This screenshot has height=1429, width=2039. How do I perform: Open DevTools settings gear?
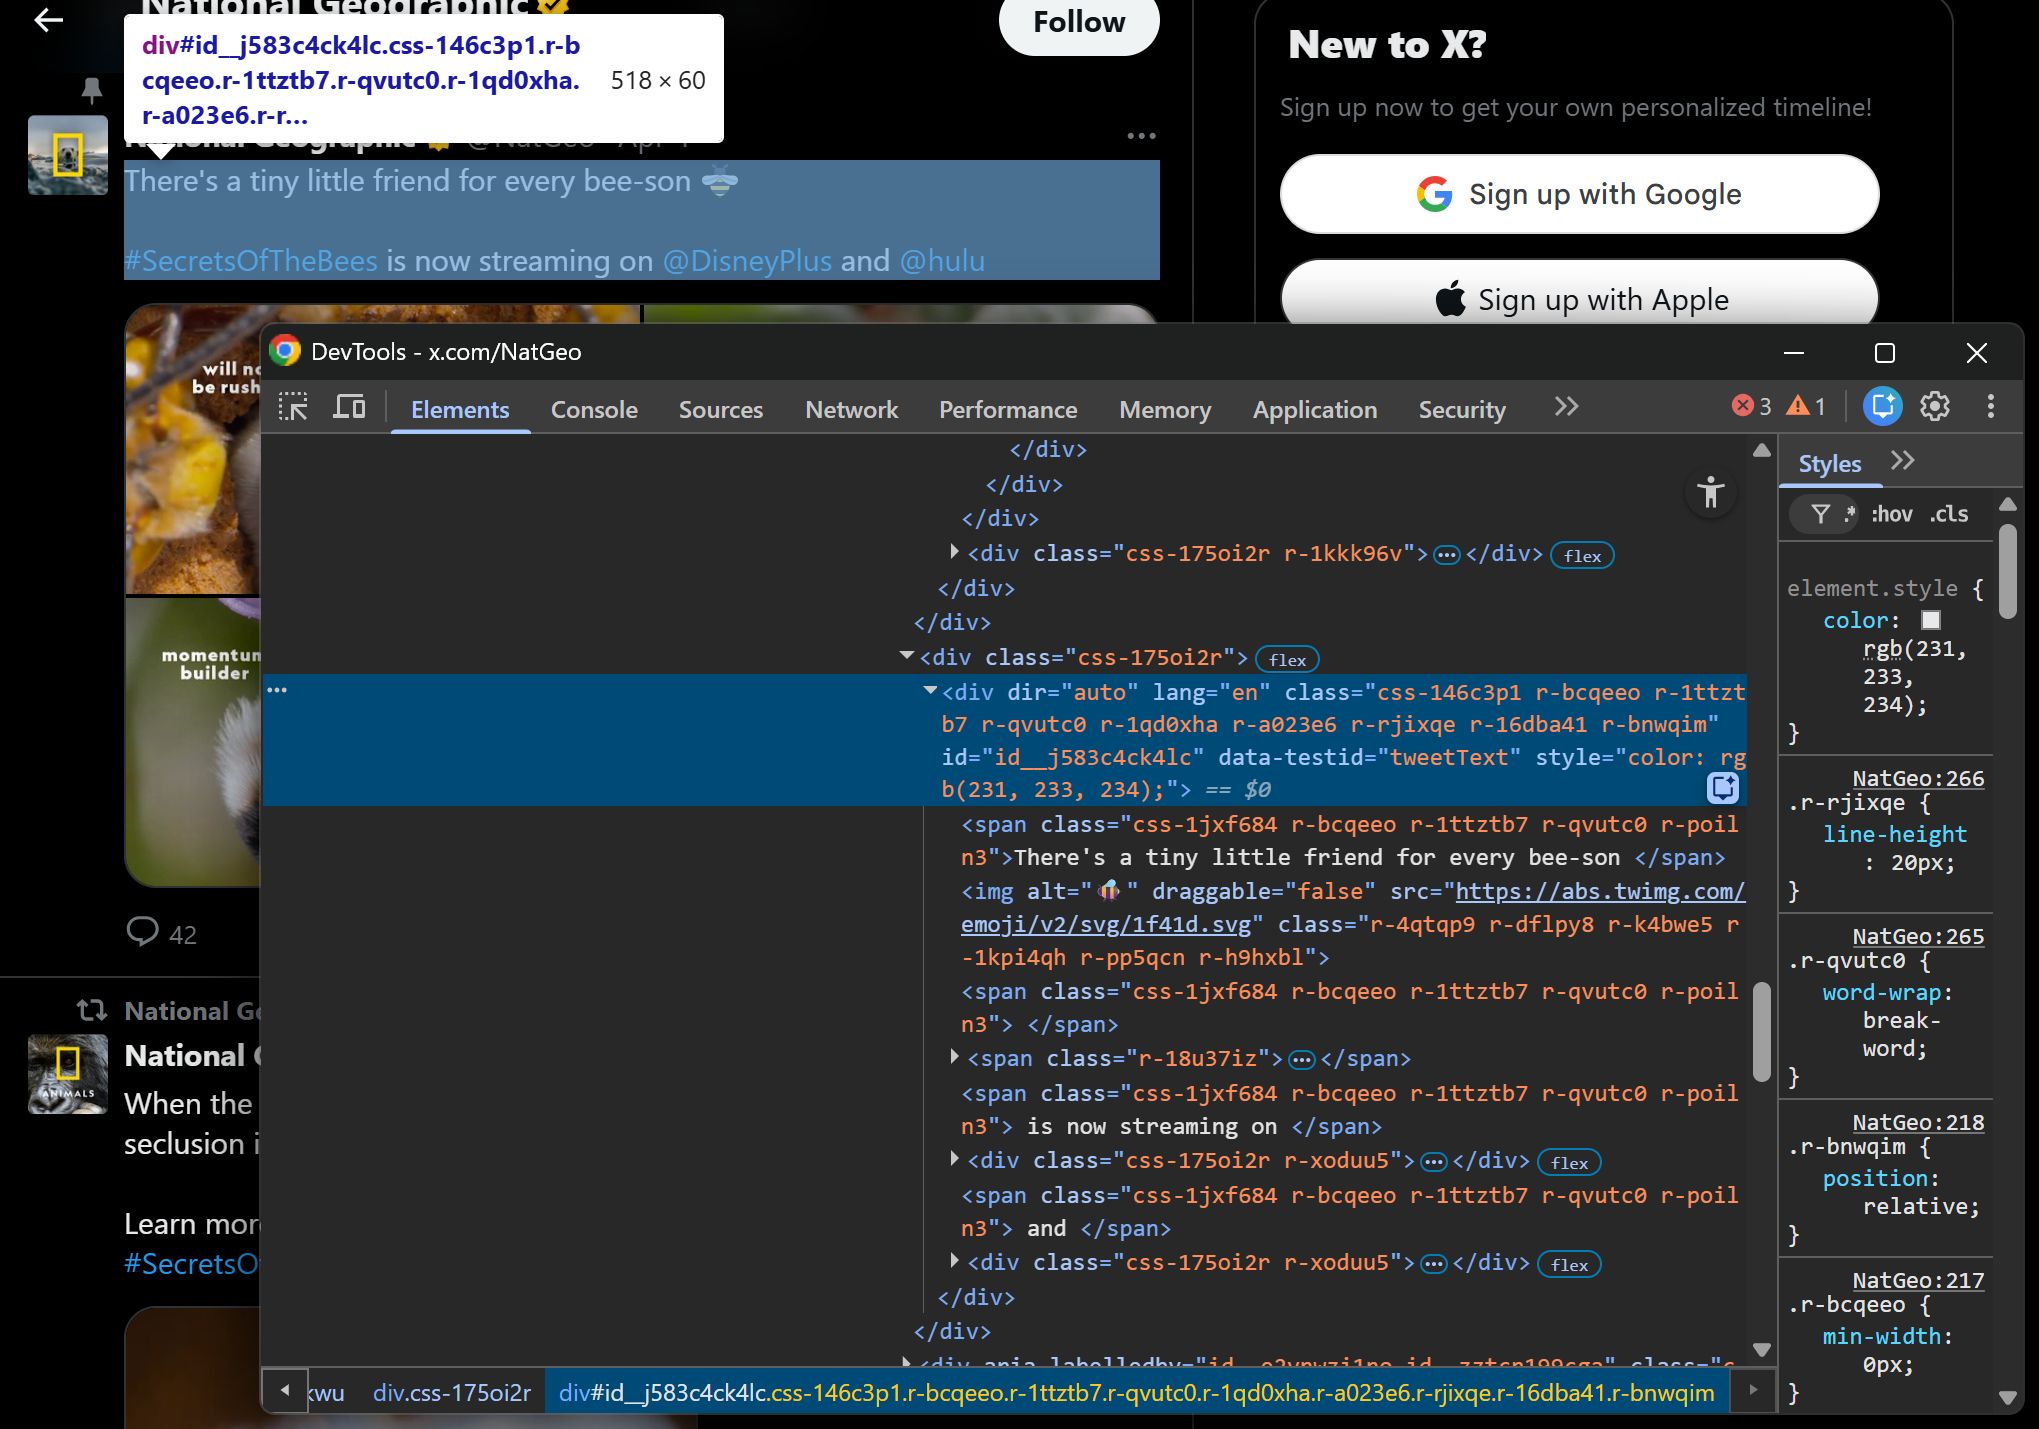[1935, 406]
